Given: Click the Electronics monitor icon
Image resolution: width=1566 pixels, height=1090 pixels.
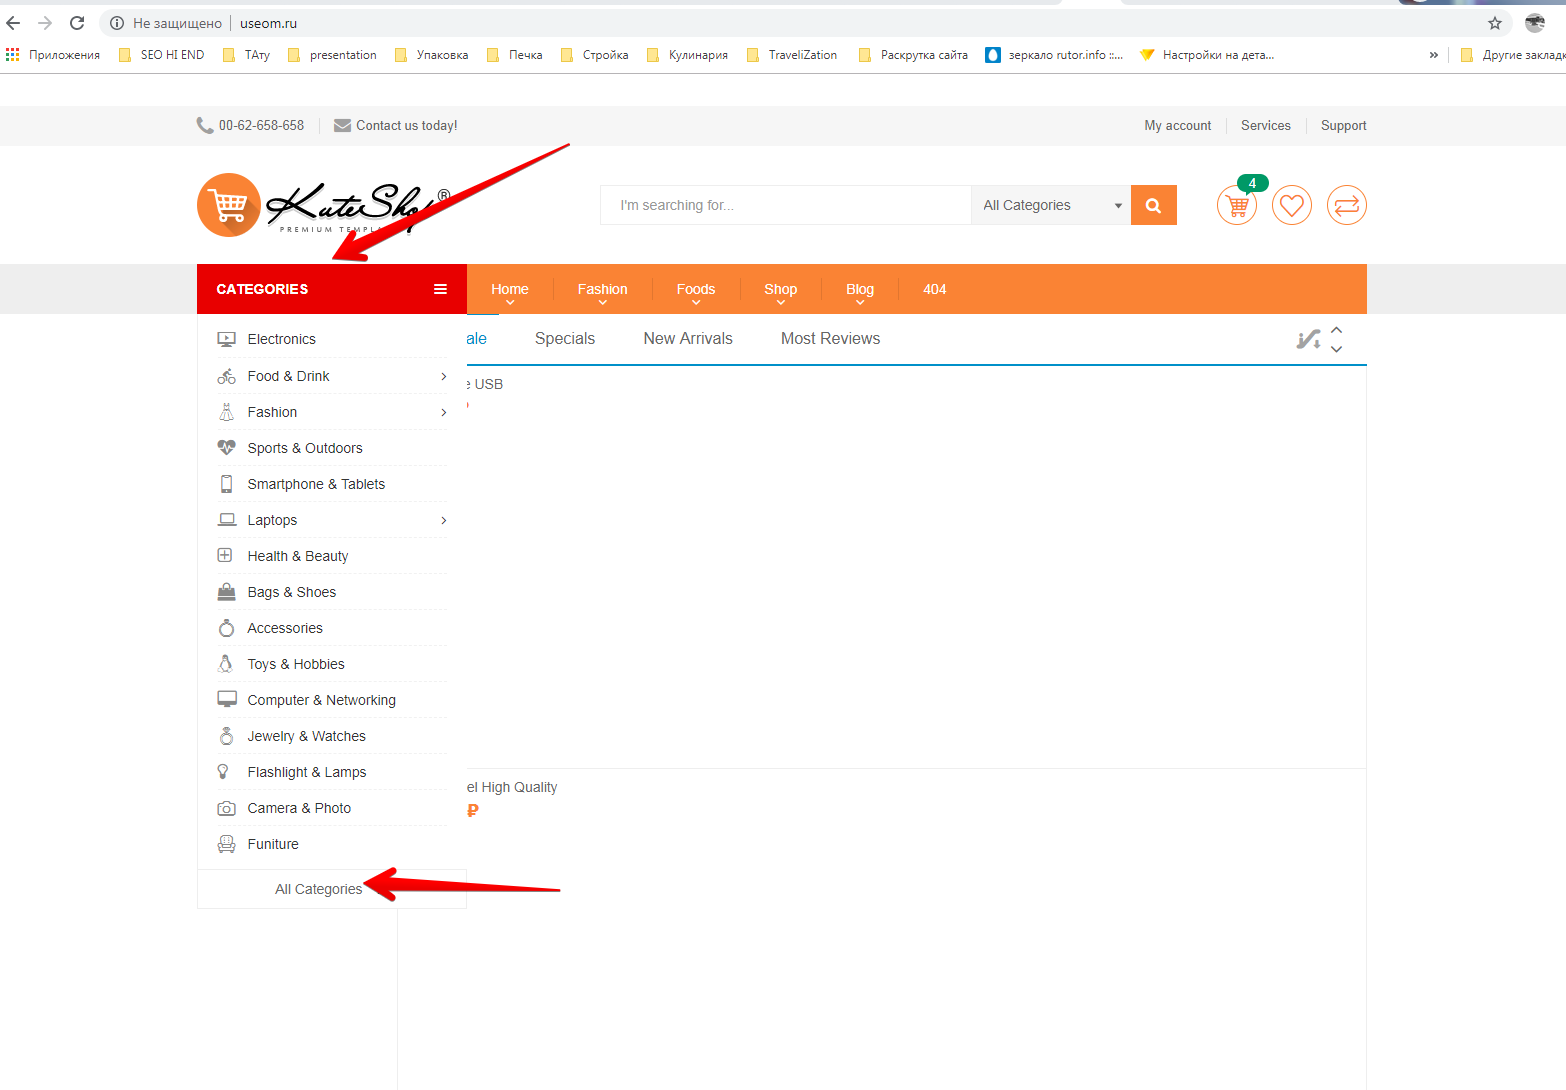Looking at the screenshot, I should (226, 339).
